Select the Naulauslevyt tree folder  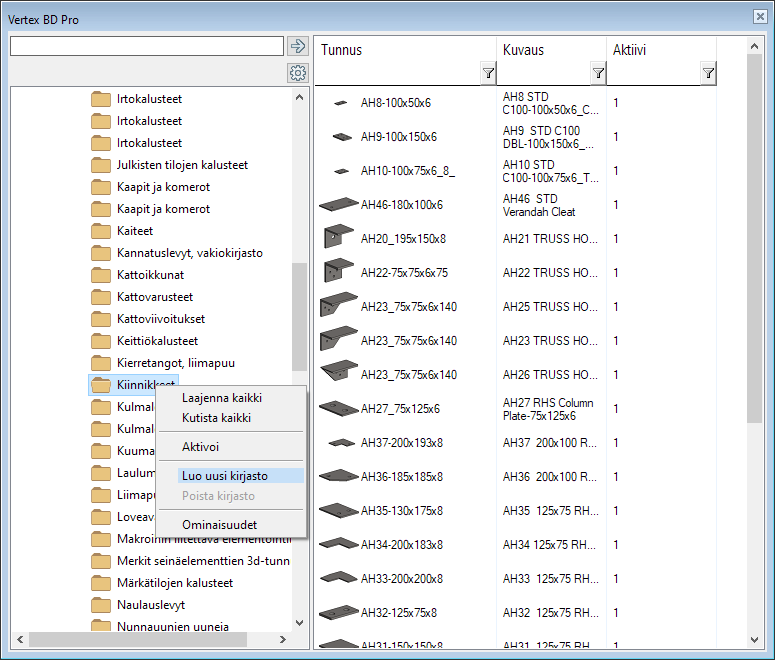click(x=150, y=605)
